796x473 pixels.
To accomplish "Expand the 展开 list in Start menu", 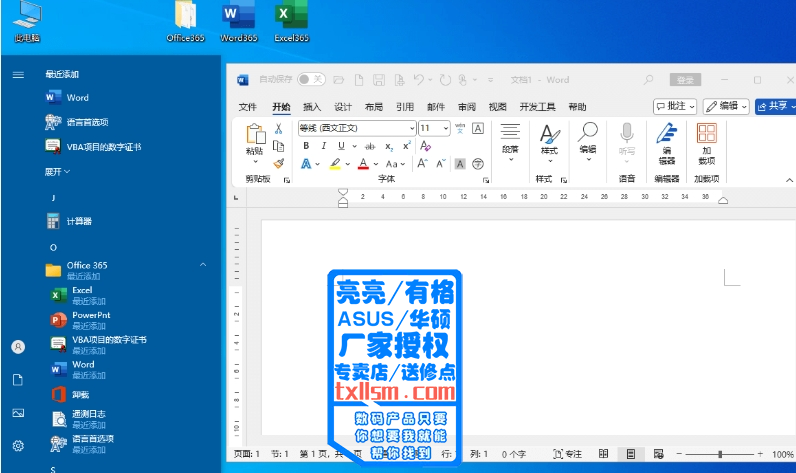I will coord(57,172).
